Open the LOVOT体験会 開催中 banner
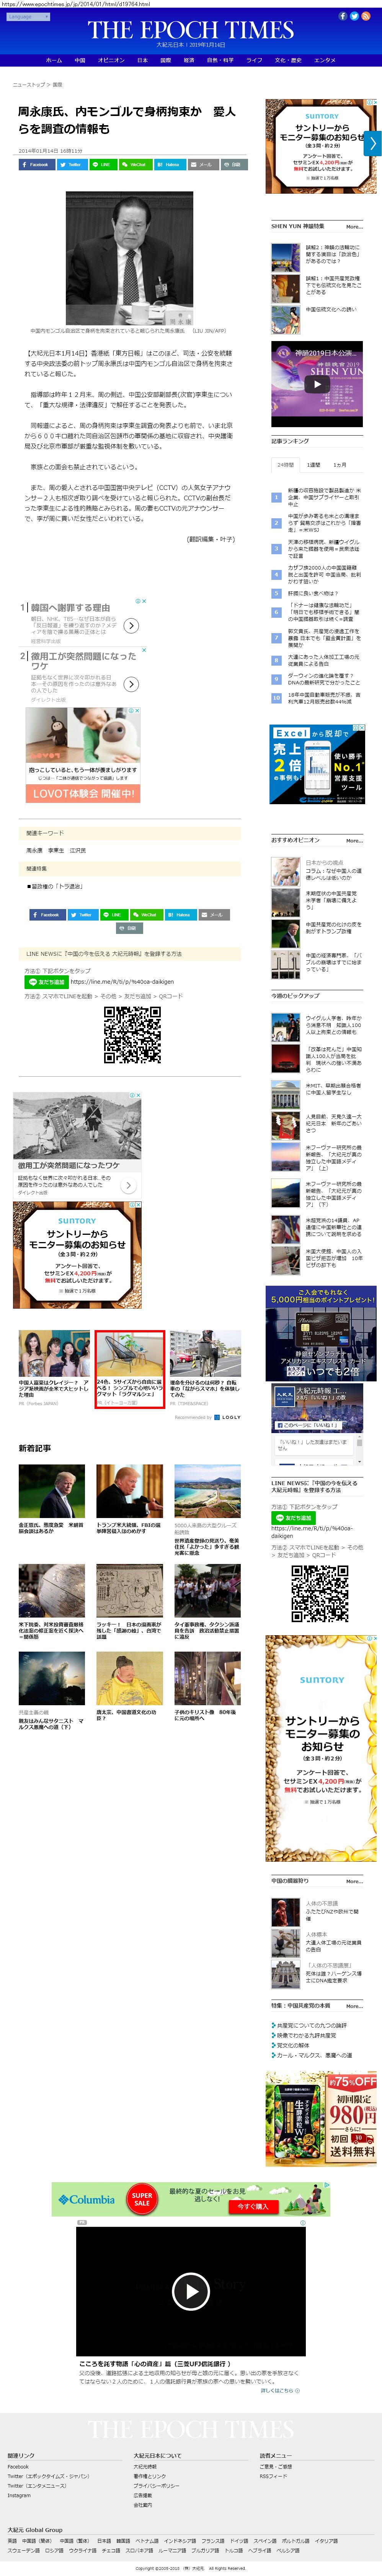This screenshot has width=382, height=2576. 83,793
